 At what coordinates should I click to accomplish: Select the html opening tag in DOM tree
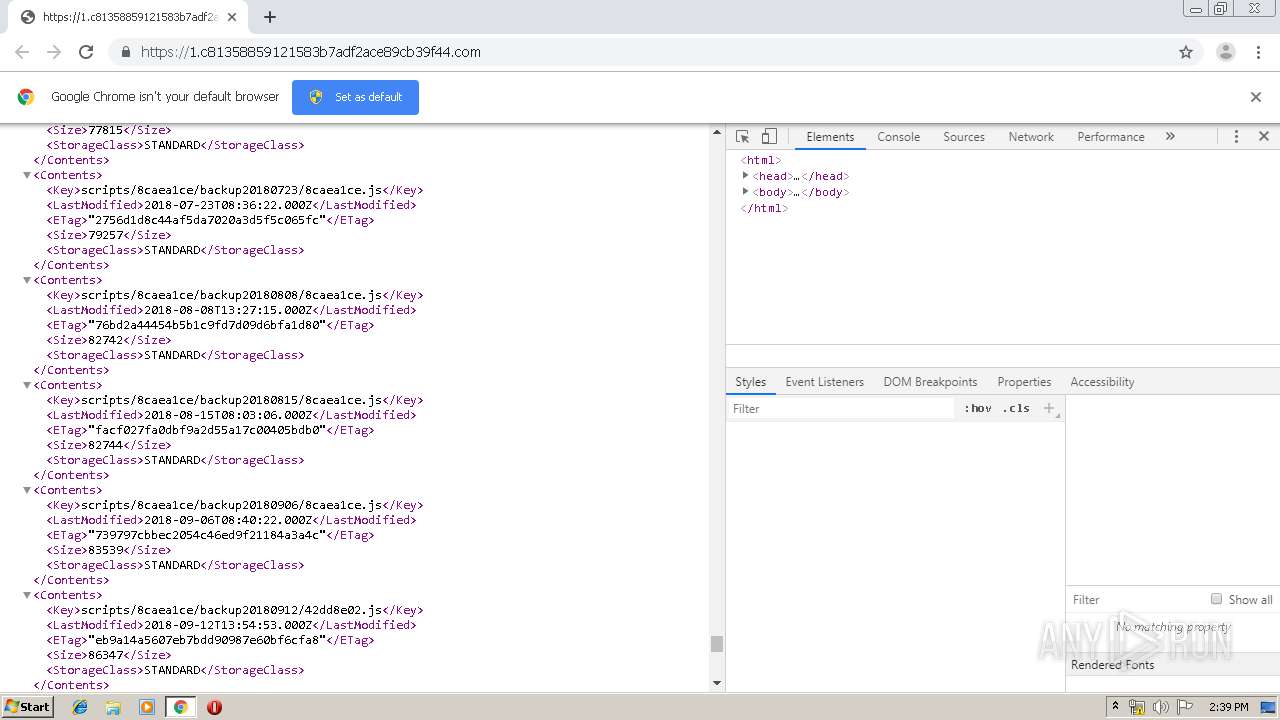(761, 160)
